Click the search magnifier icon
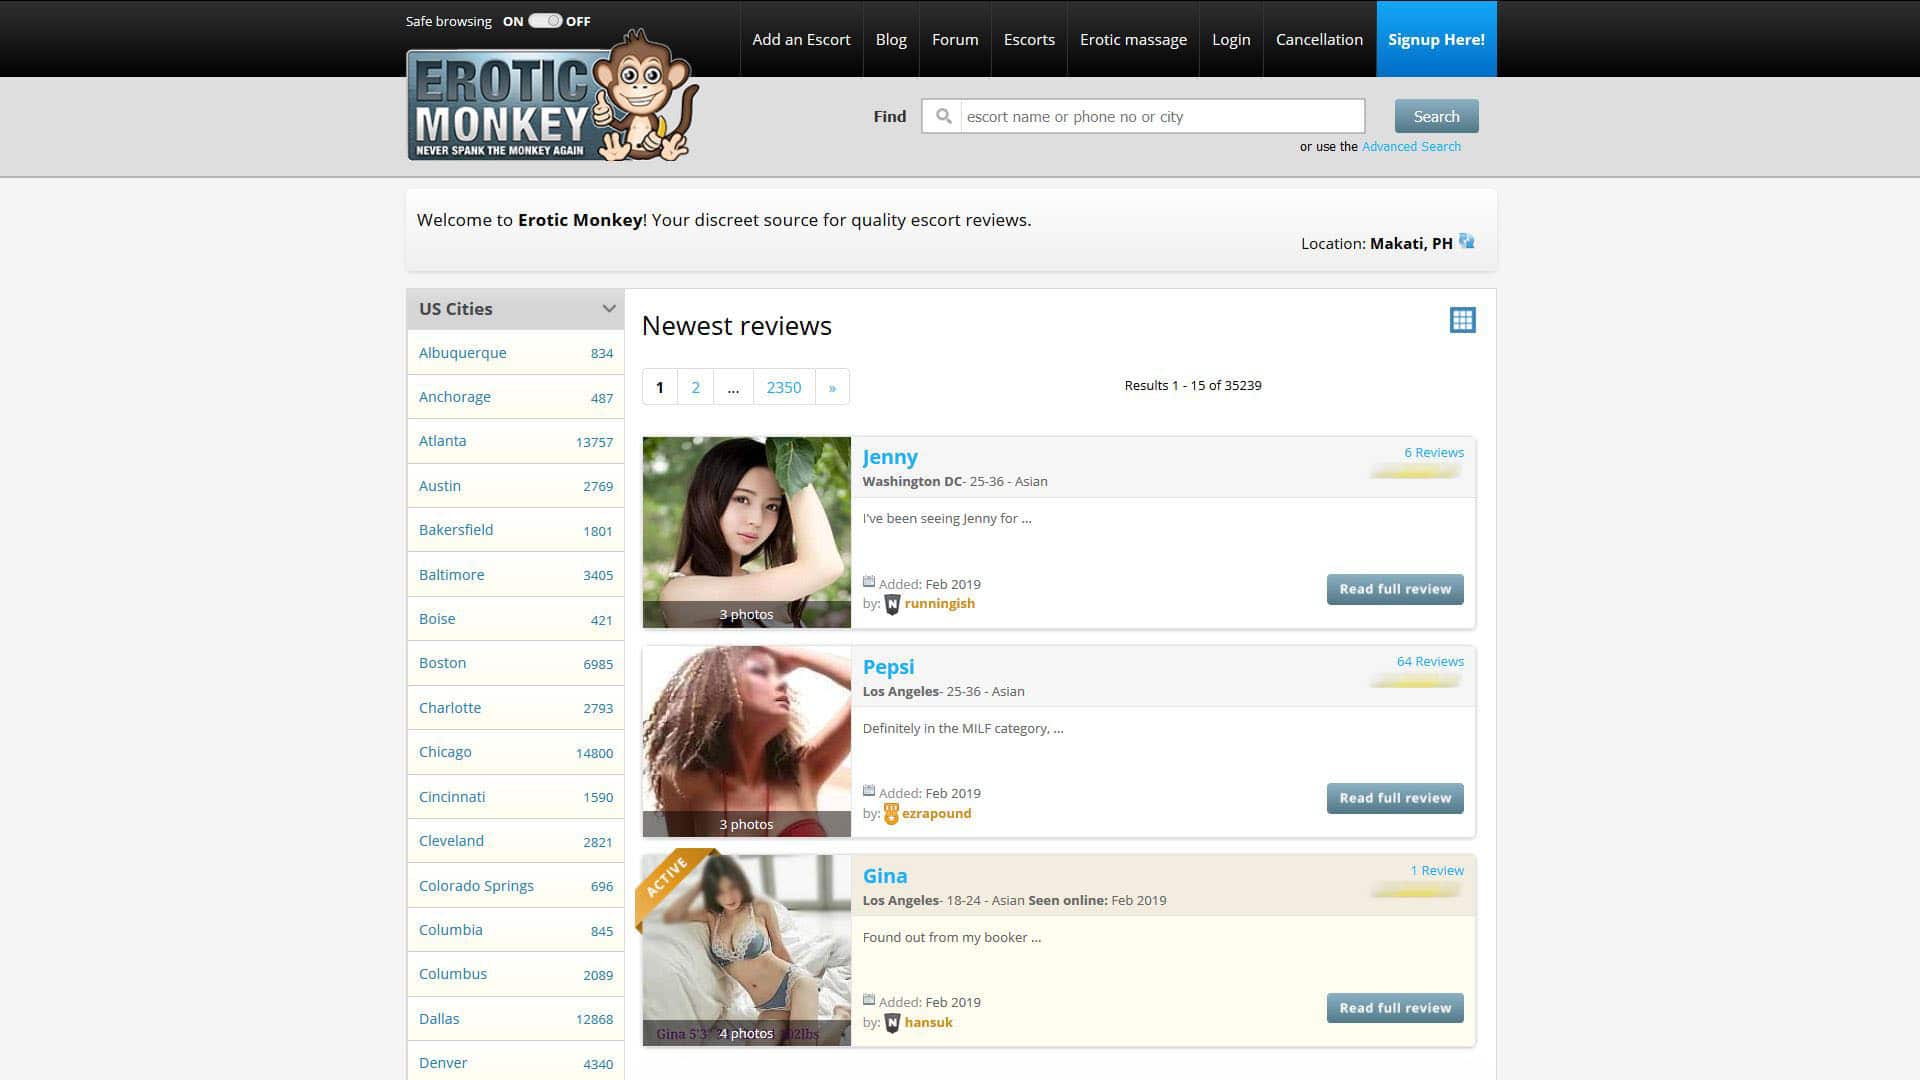Image resolution: width=1920 pixels, height=1080 pixels. tap(942, 116)
